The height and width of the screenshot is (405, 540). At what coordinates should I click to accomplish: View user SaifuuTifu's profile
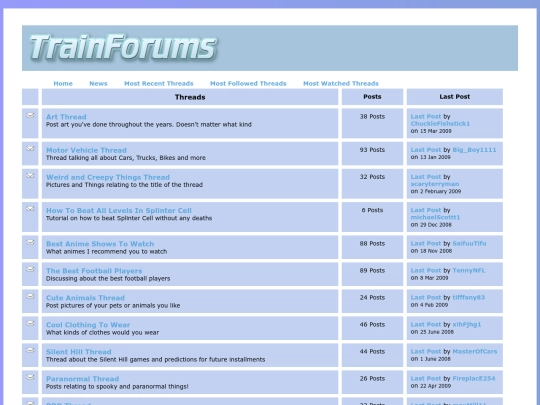pos(469,243)
